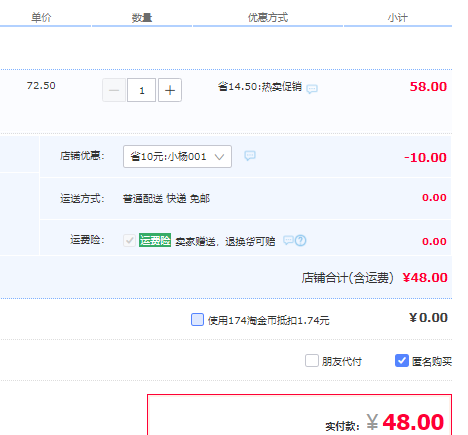Click the green 运费险 badge
The height and width of the screenshot is (435, 468).
[x=155, y=240]
